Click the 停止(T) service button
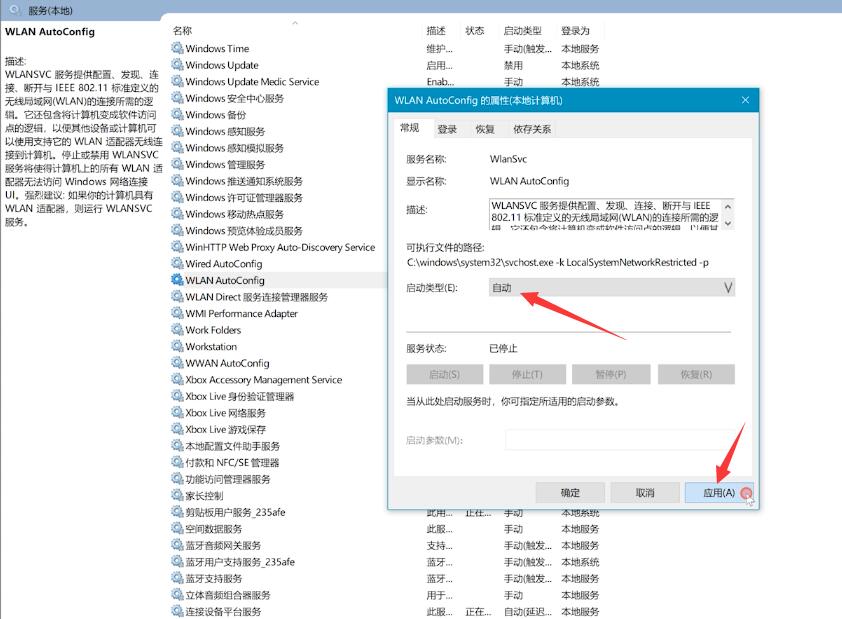842x619 pixels. 527,374
